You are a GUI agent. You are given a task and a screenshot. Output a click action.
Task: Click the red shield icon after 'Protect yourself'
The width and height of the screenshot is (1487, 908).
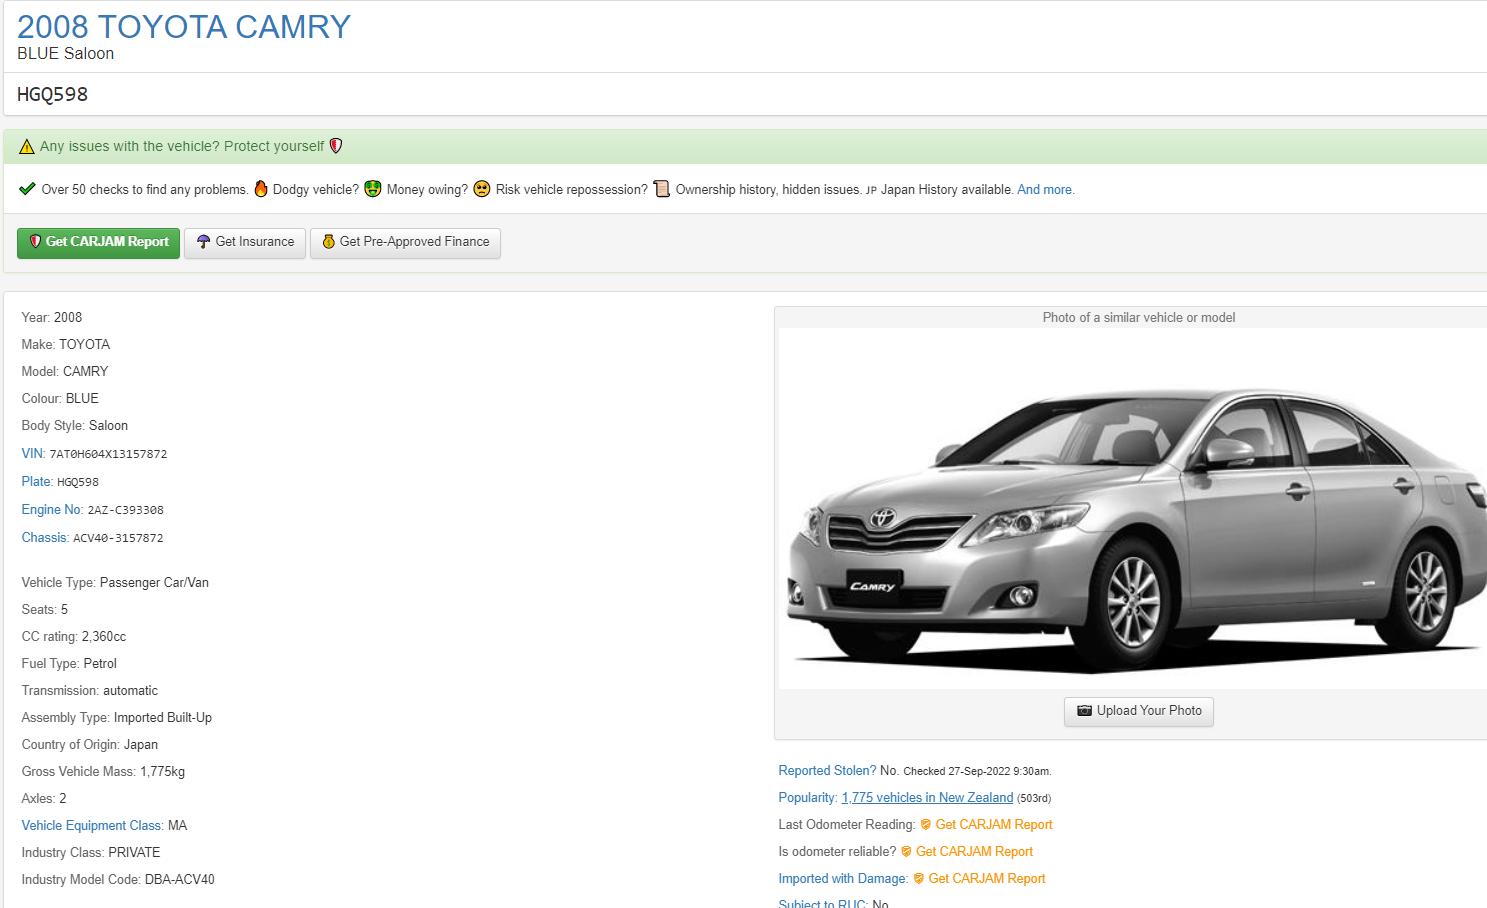point(336,146)
